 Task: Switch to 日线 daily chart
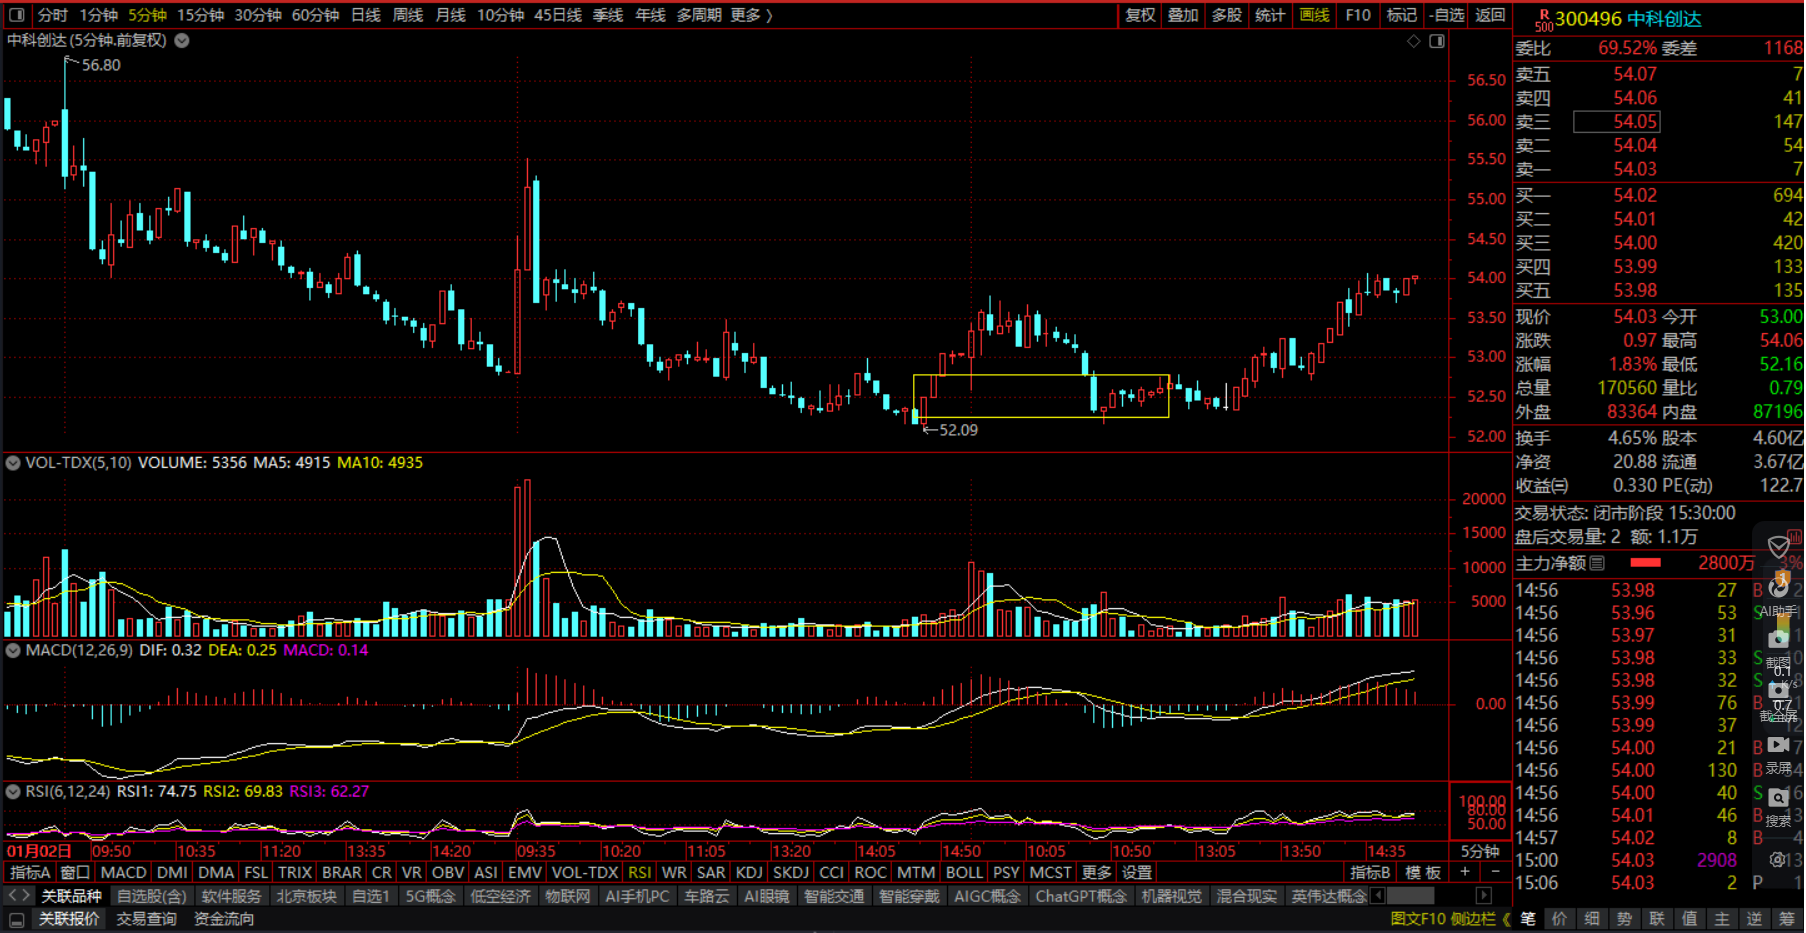[366, 15]
